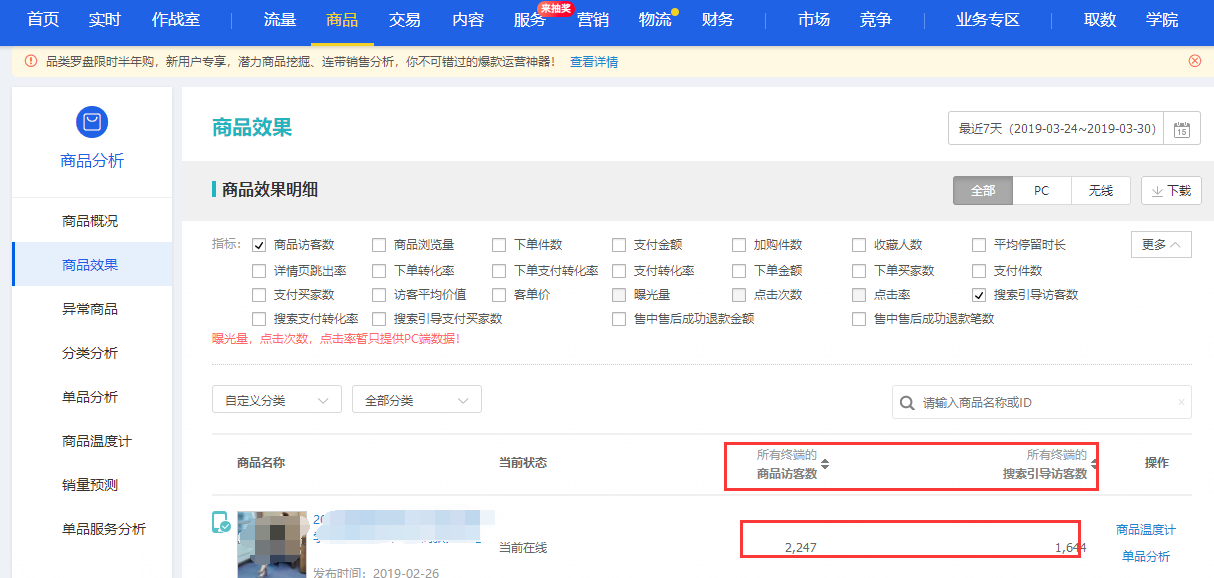Close the yellow notification banner

[x=1194, y=61]
